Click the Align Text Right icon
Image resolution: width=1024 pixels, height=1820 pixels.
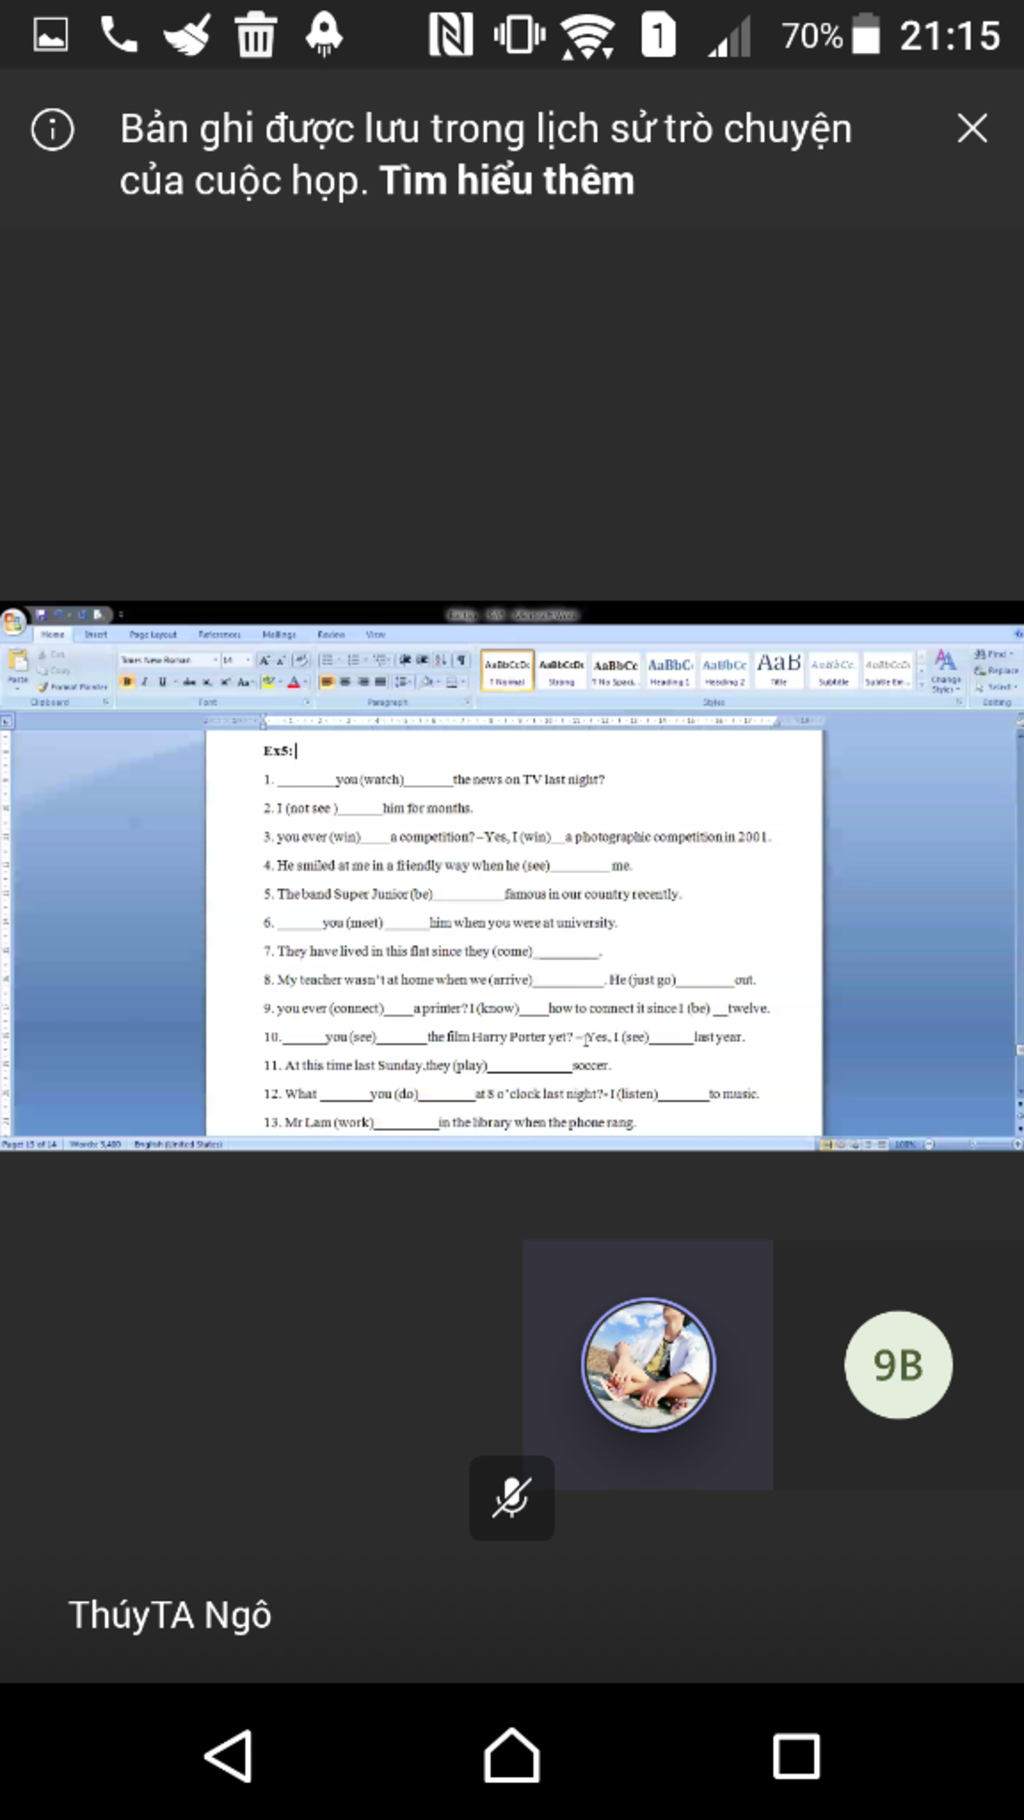click(x=363, y=682)
